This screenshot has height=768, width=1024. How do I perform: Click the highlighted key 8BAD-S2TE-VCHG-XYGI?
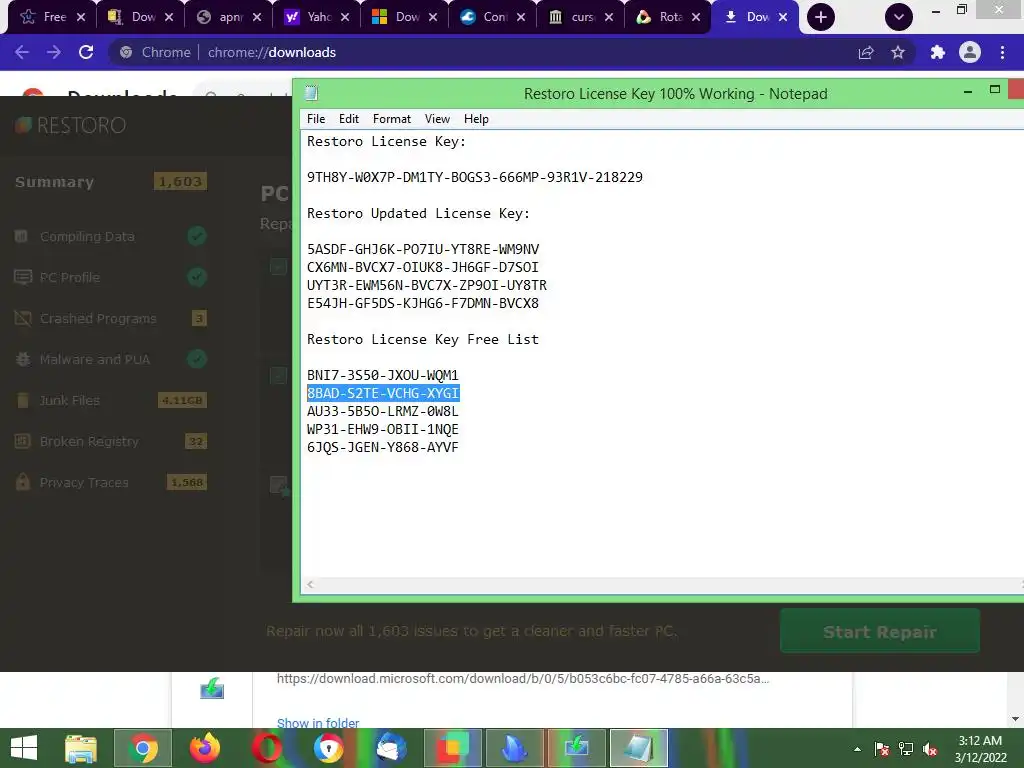click(383, 393)
